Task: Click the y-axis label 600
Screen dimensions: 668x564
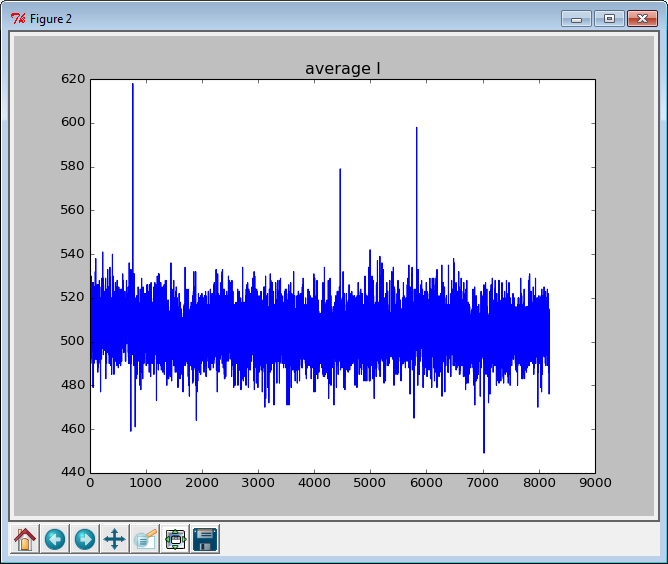Action: [73, 122]
